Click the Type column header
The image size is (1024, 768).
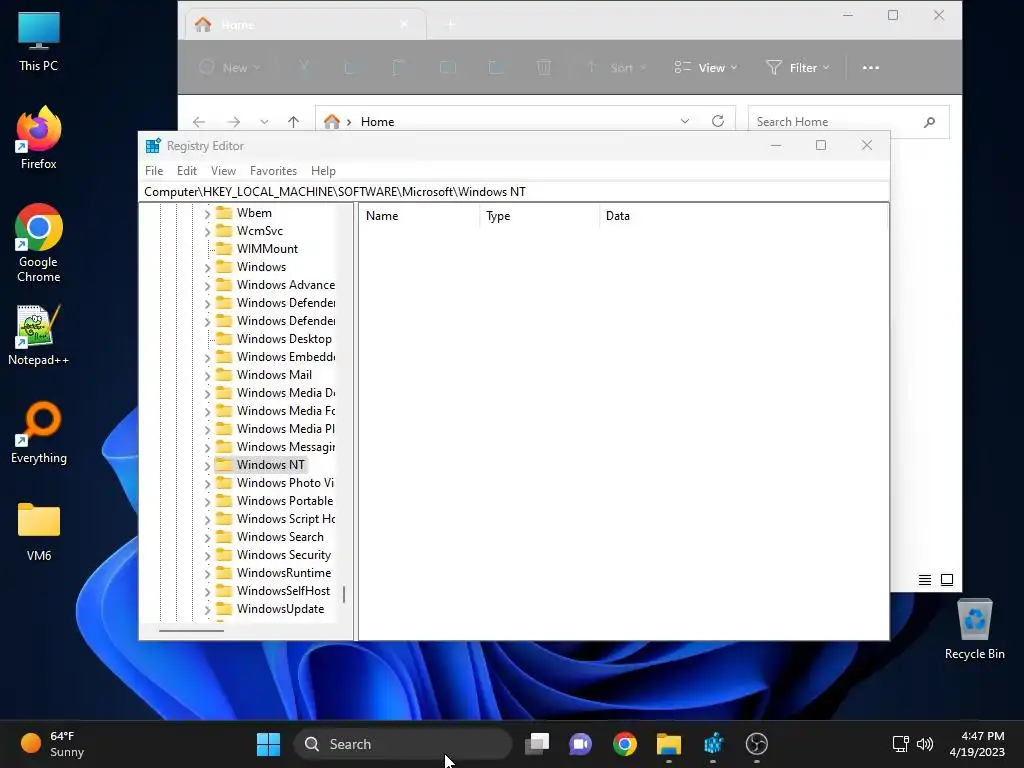click(x=539, y=216)
